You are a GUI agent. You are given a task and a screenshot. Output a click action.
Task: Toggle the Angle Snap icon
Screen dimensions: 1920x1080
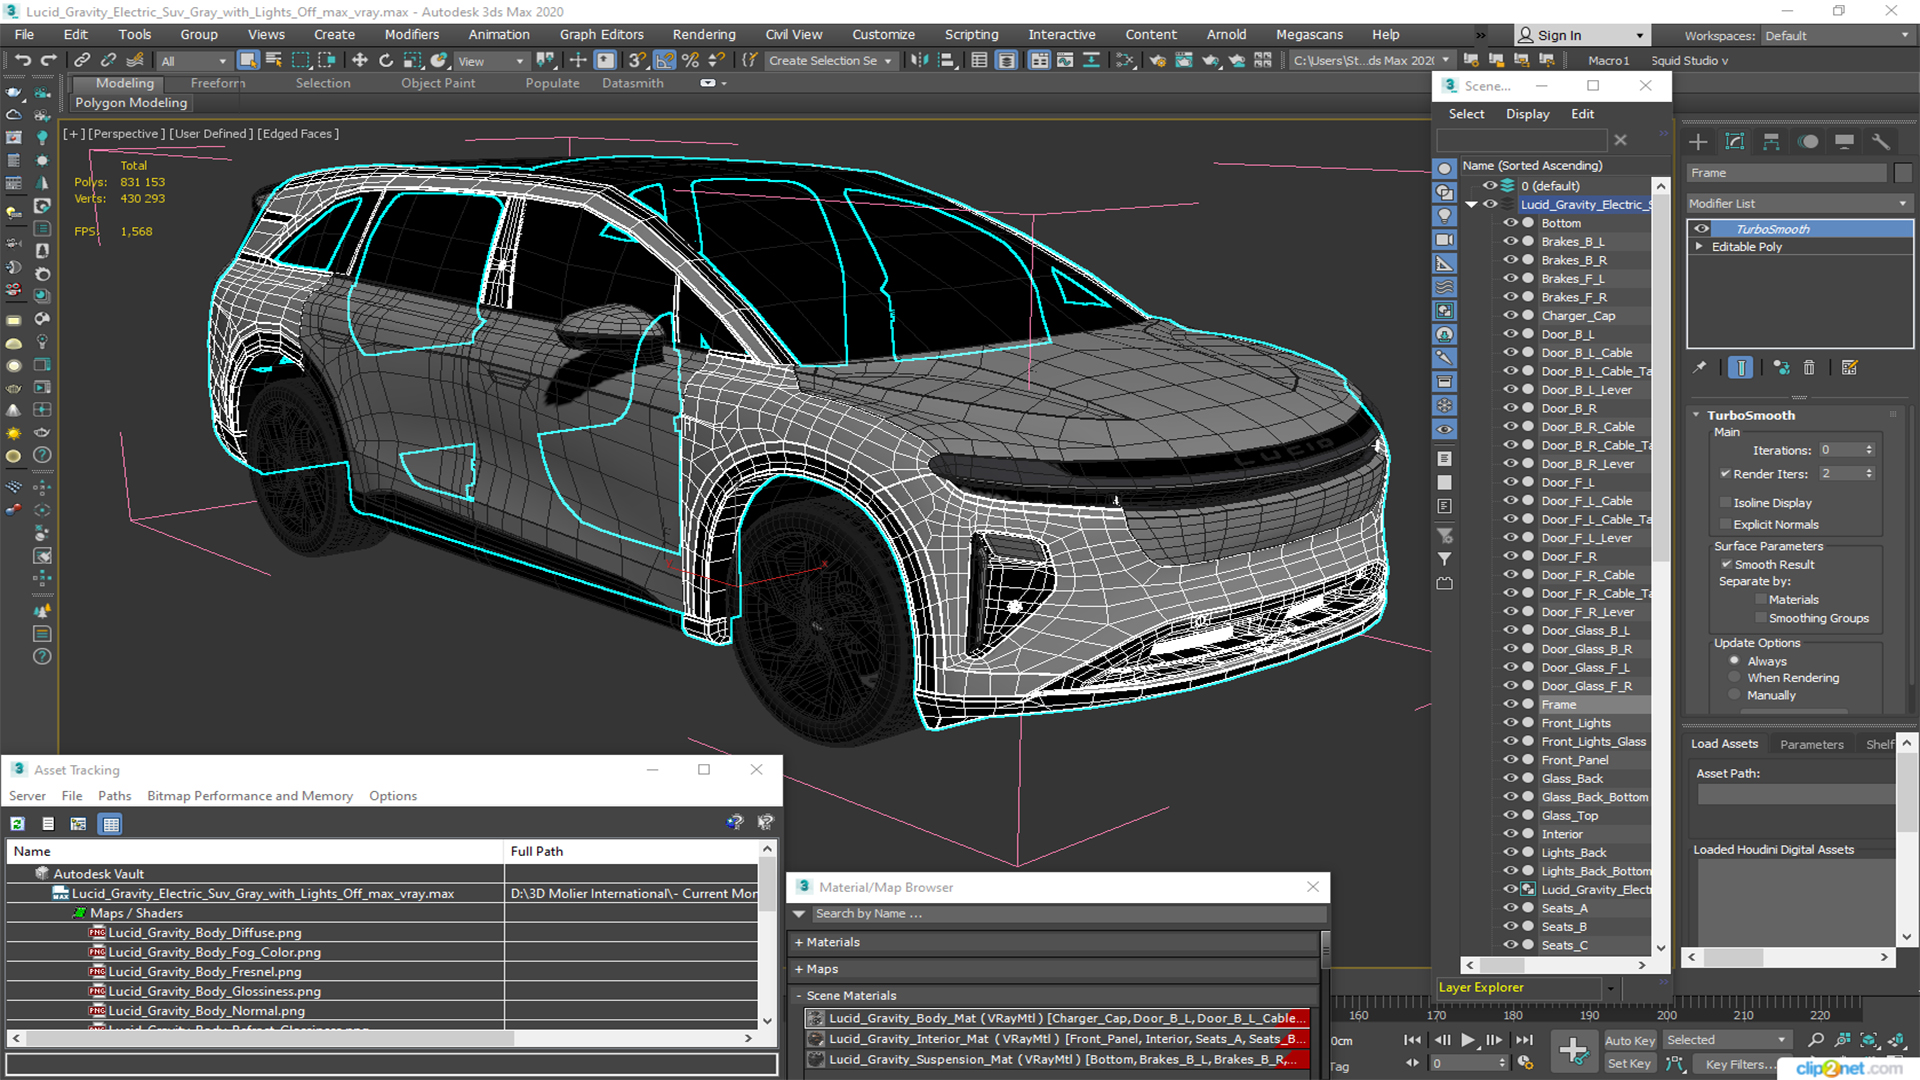tap(664, 61)
